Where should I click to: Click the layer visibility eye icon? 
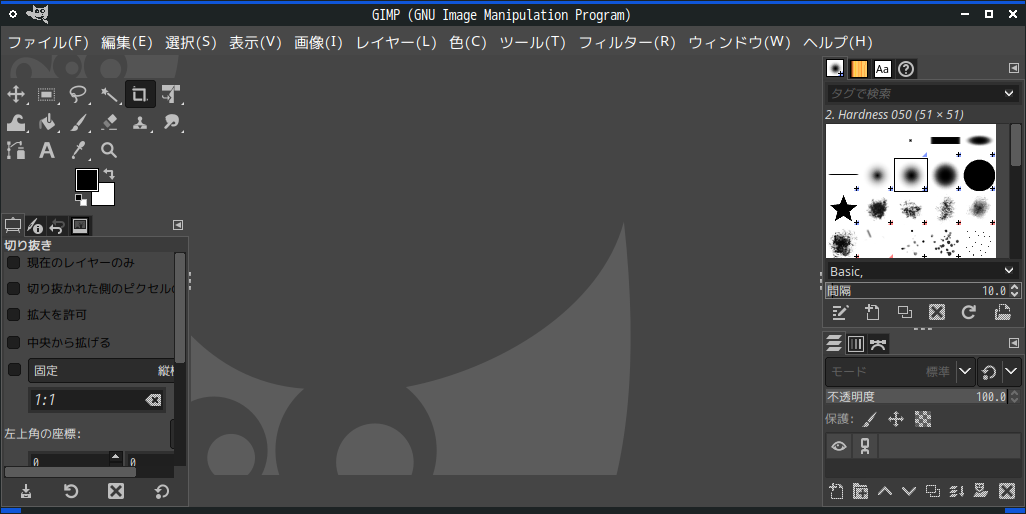click(839, 447)
